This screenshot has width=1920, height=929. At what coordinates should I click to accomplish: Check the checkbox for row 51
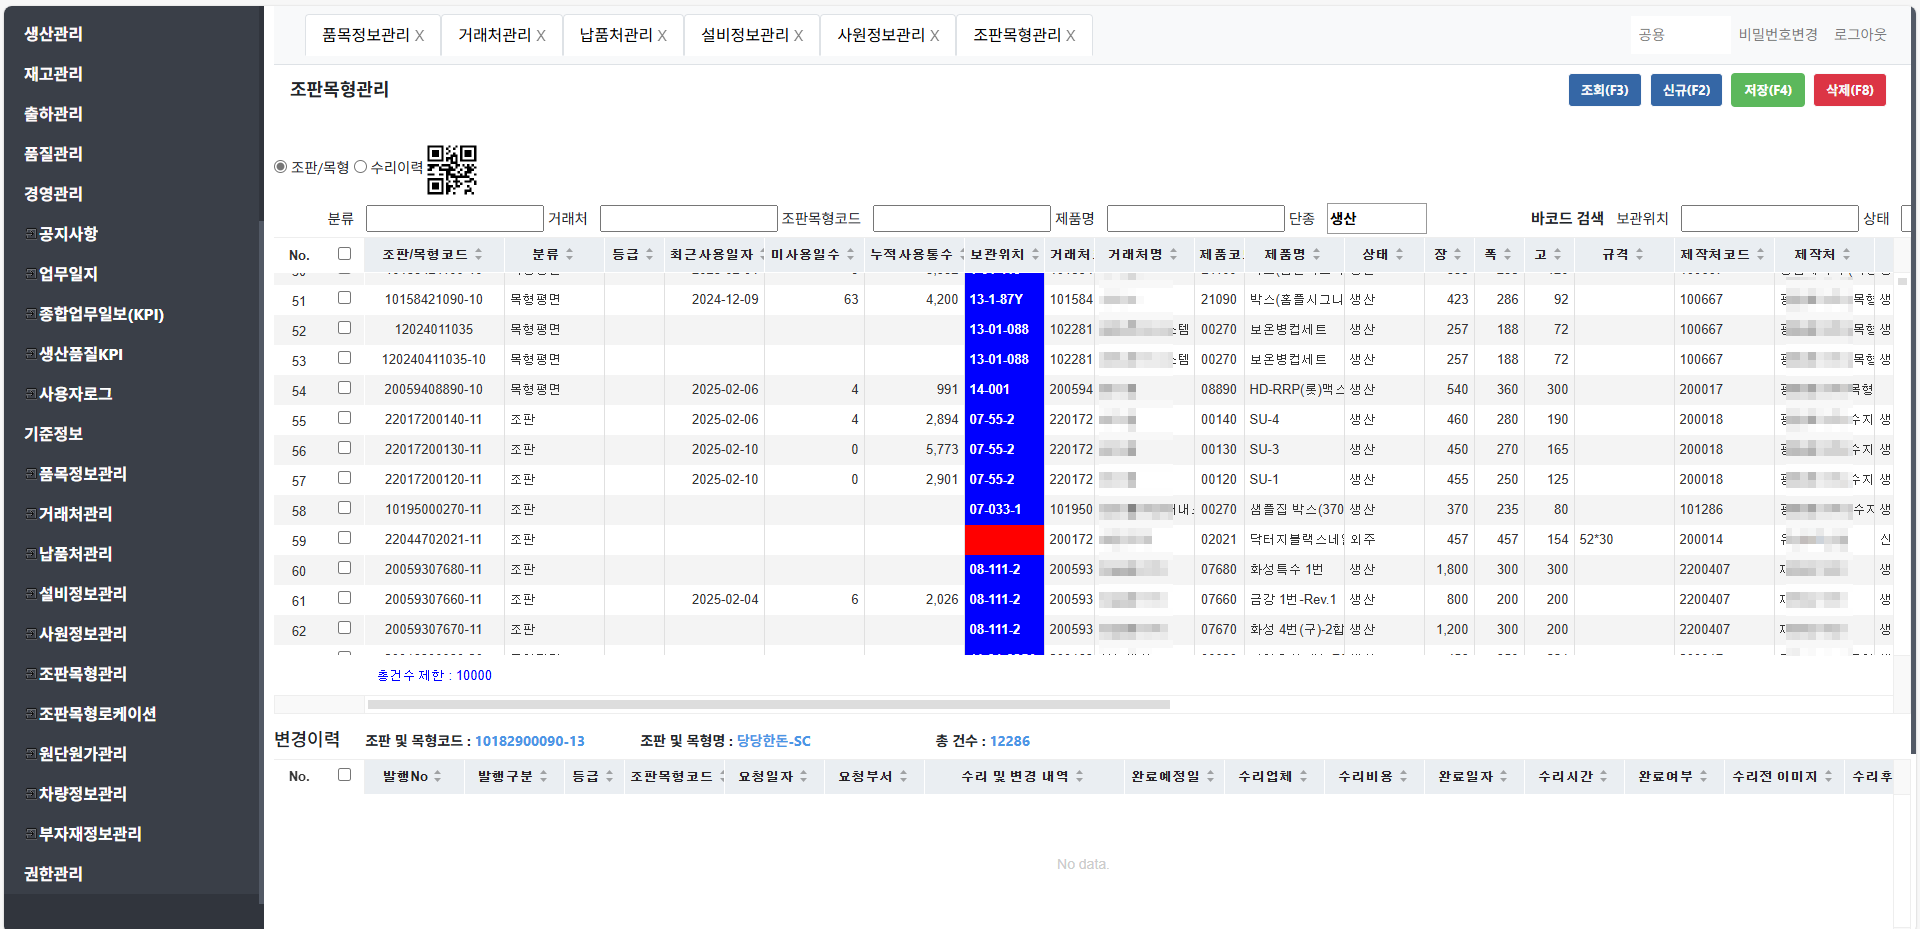345,298
